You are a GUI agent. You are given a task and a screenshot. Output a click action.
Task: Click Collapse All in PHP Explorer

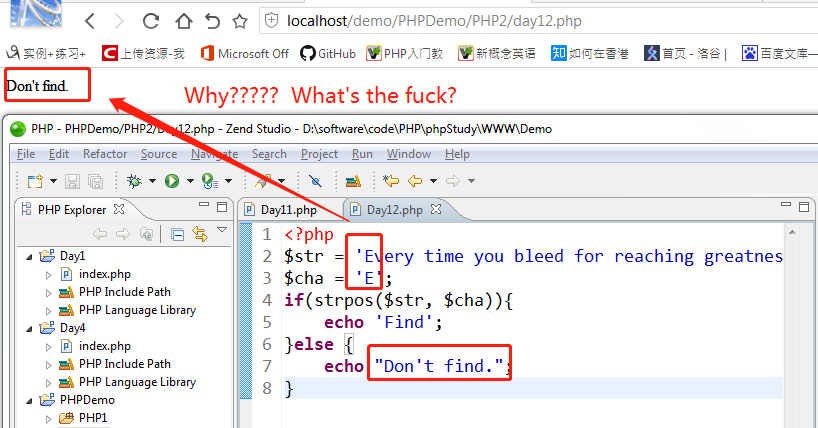point(177,234)
